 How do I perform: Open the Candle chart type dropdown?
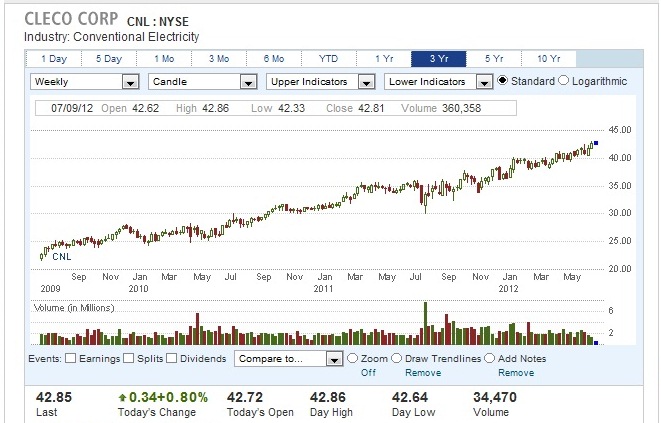tap(203, 81)
